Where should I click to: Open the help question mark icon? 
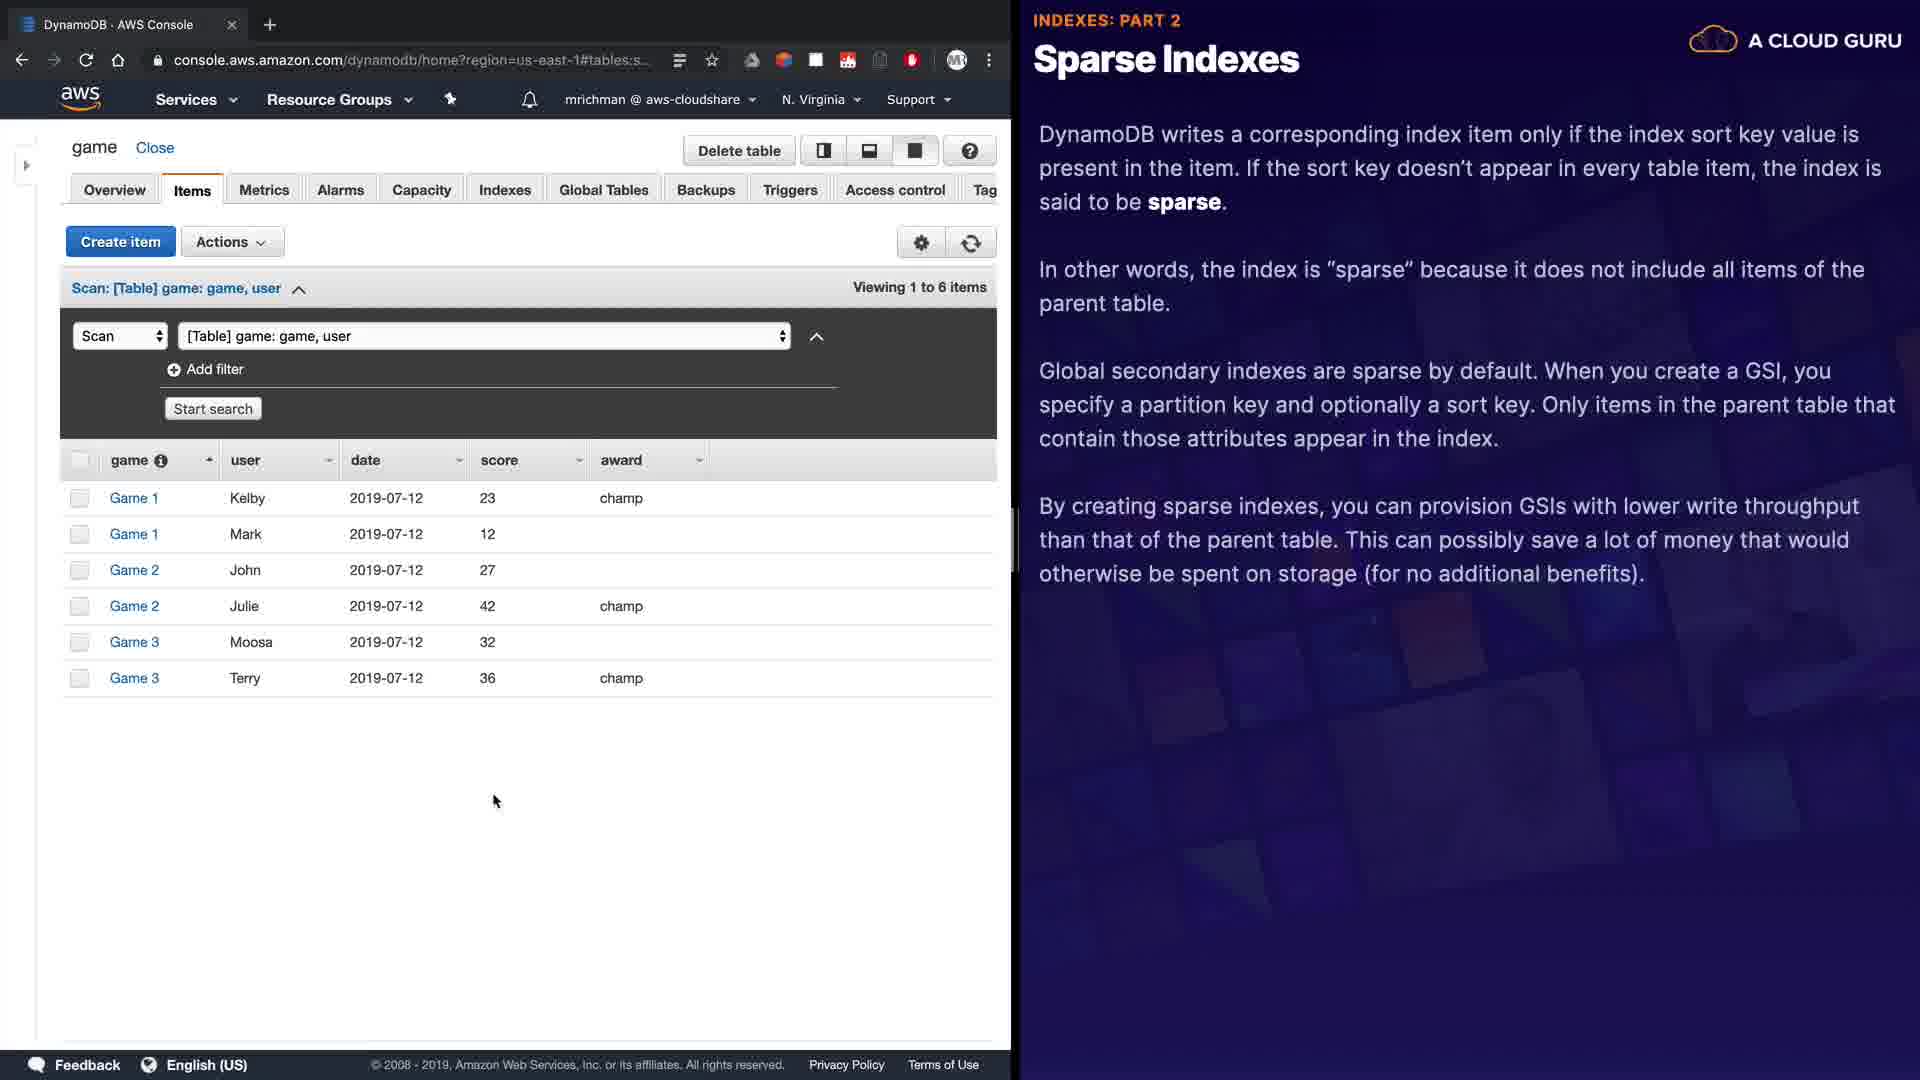point(969,151)
